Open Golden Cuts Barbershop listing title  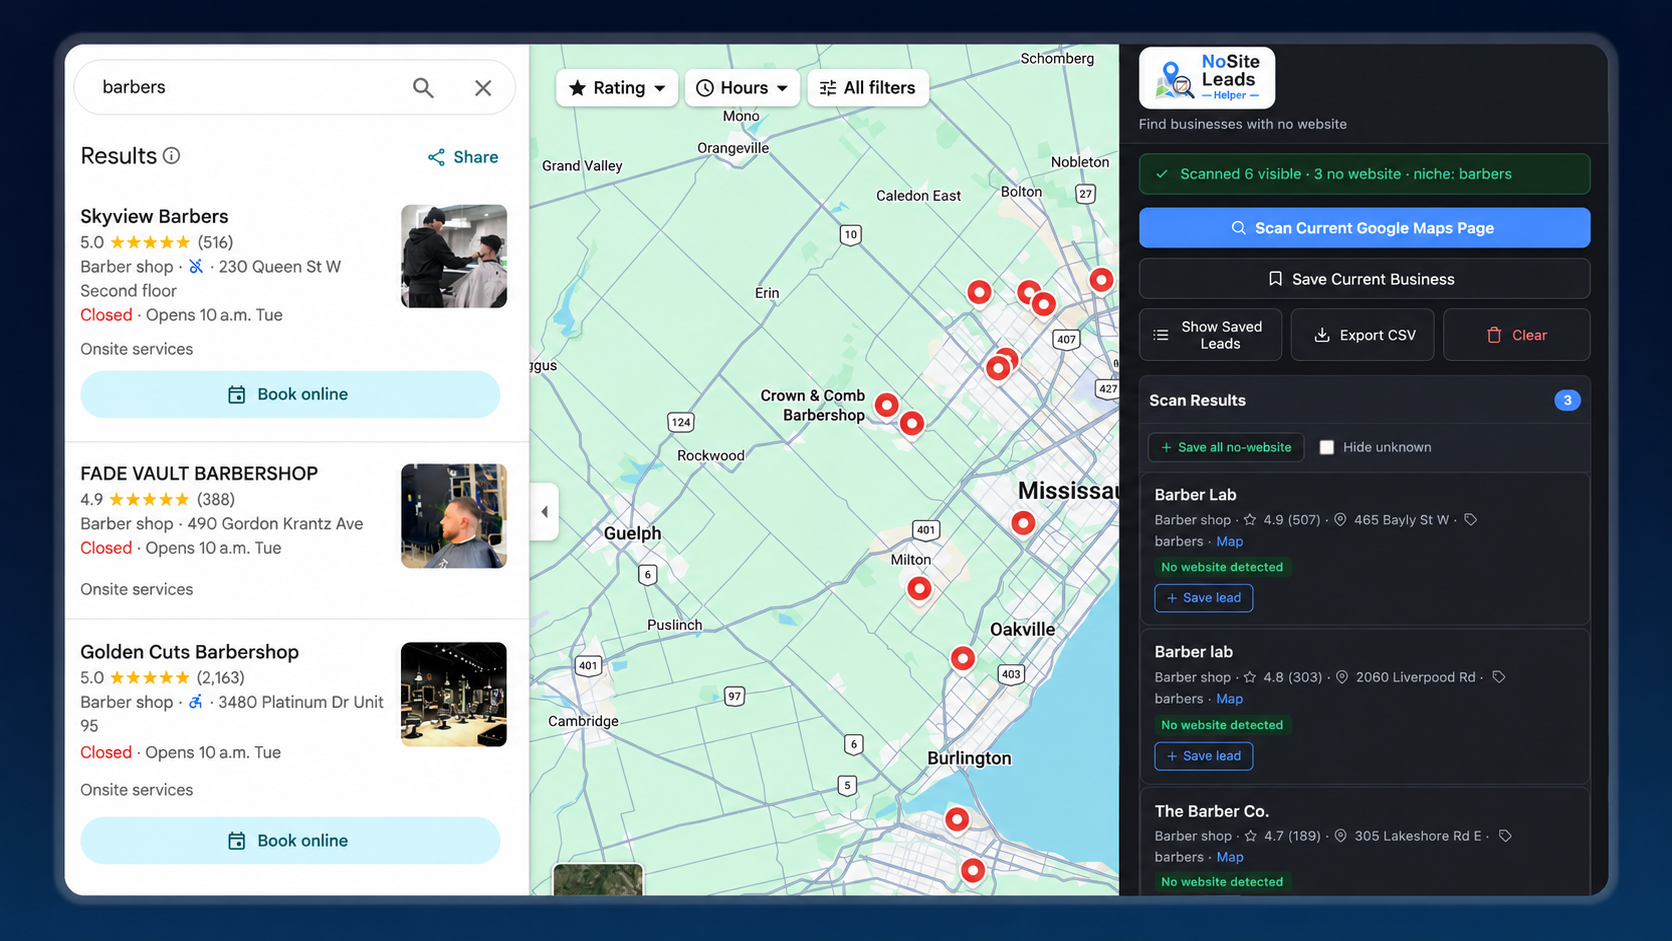point(190,652)
